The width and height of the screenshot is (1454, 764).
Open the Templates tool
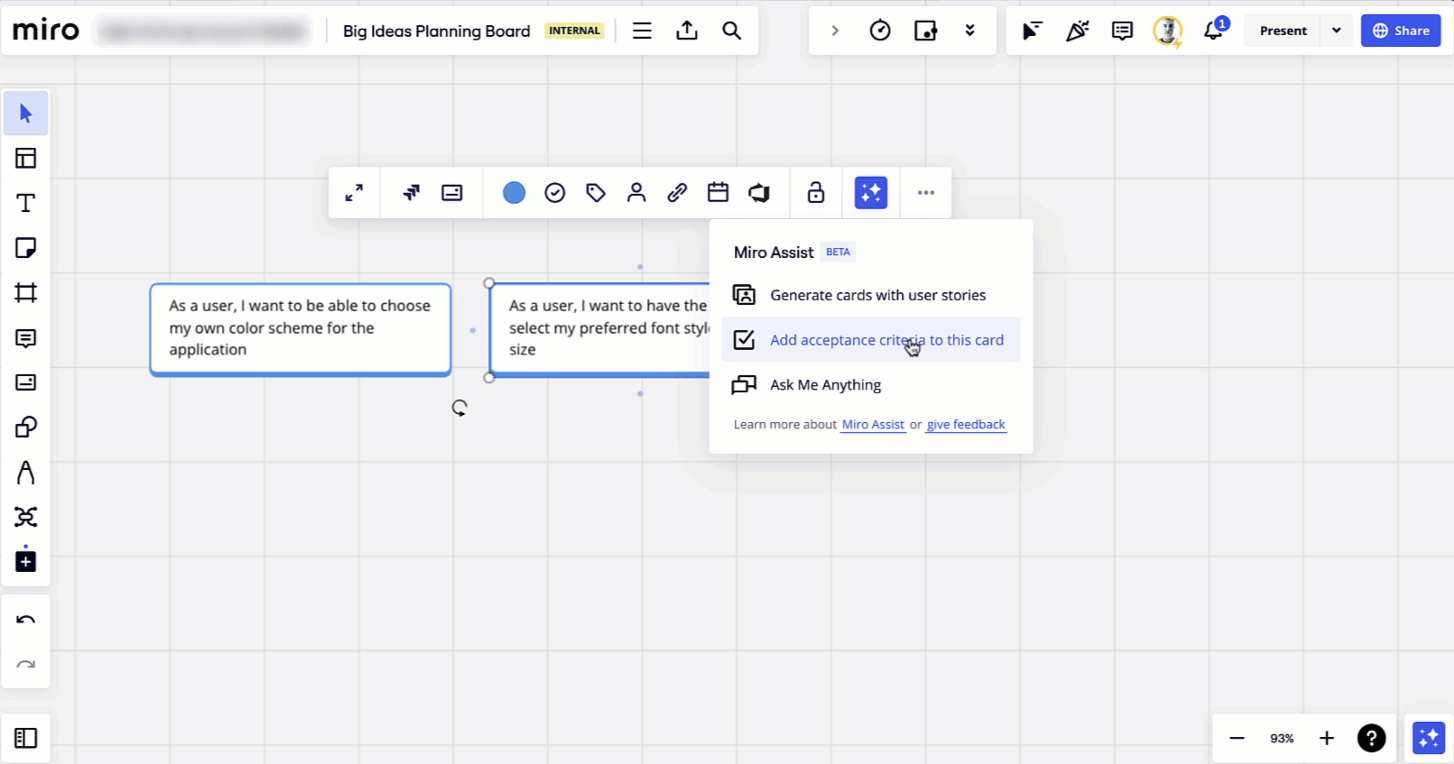(x=26, y=158)
